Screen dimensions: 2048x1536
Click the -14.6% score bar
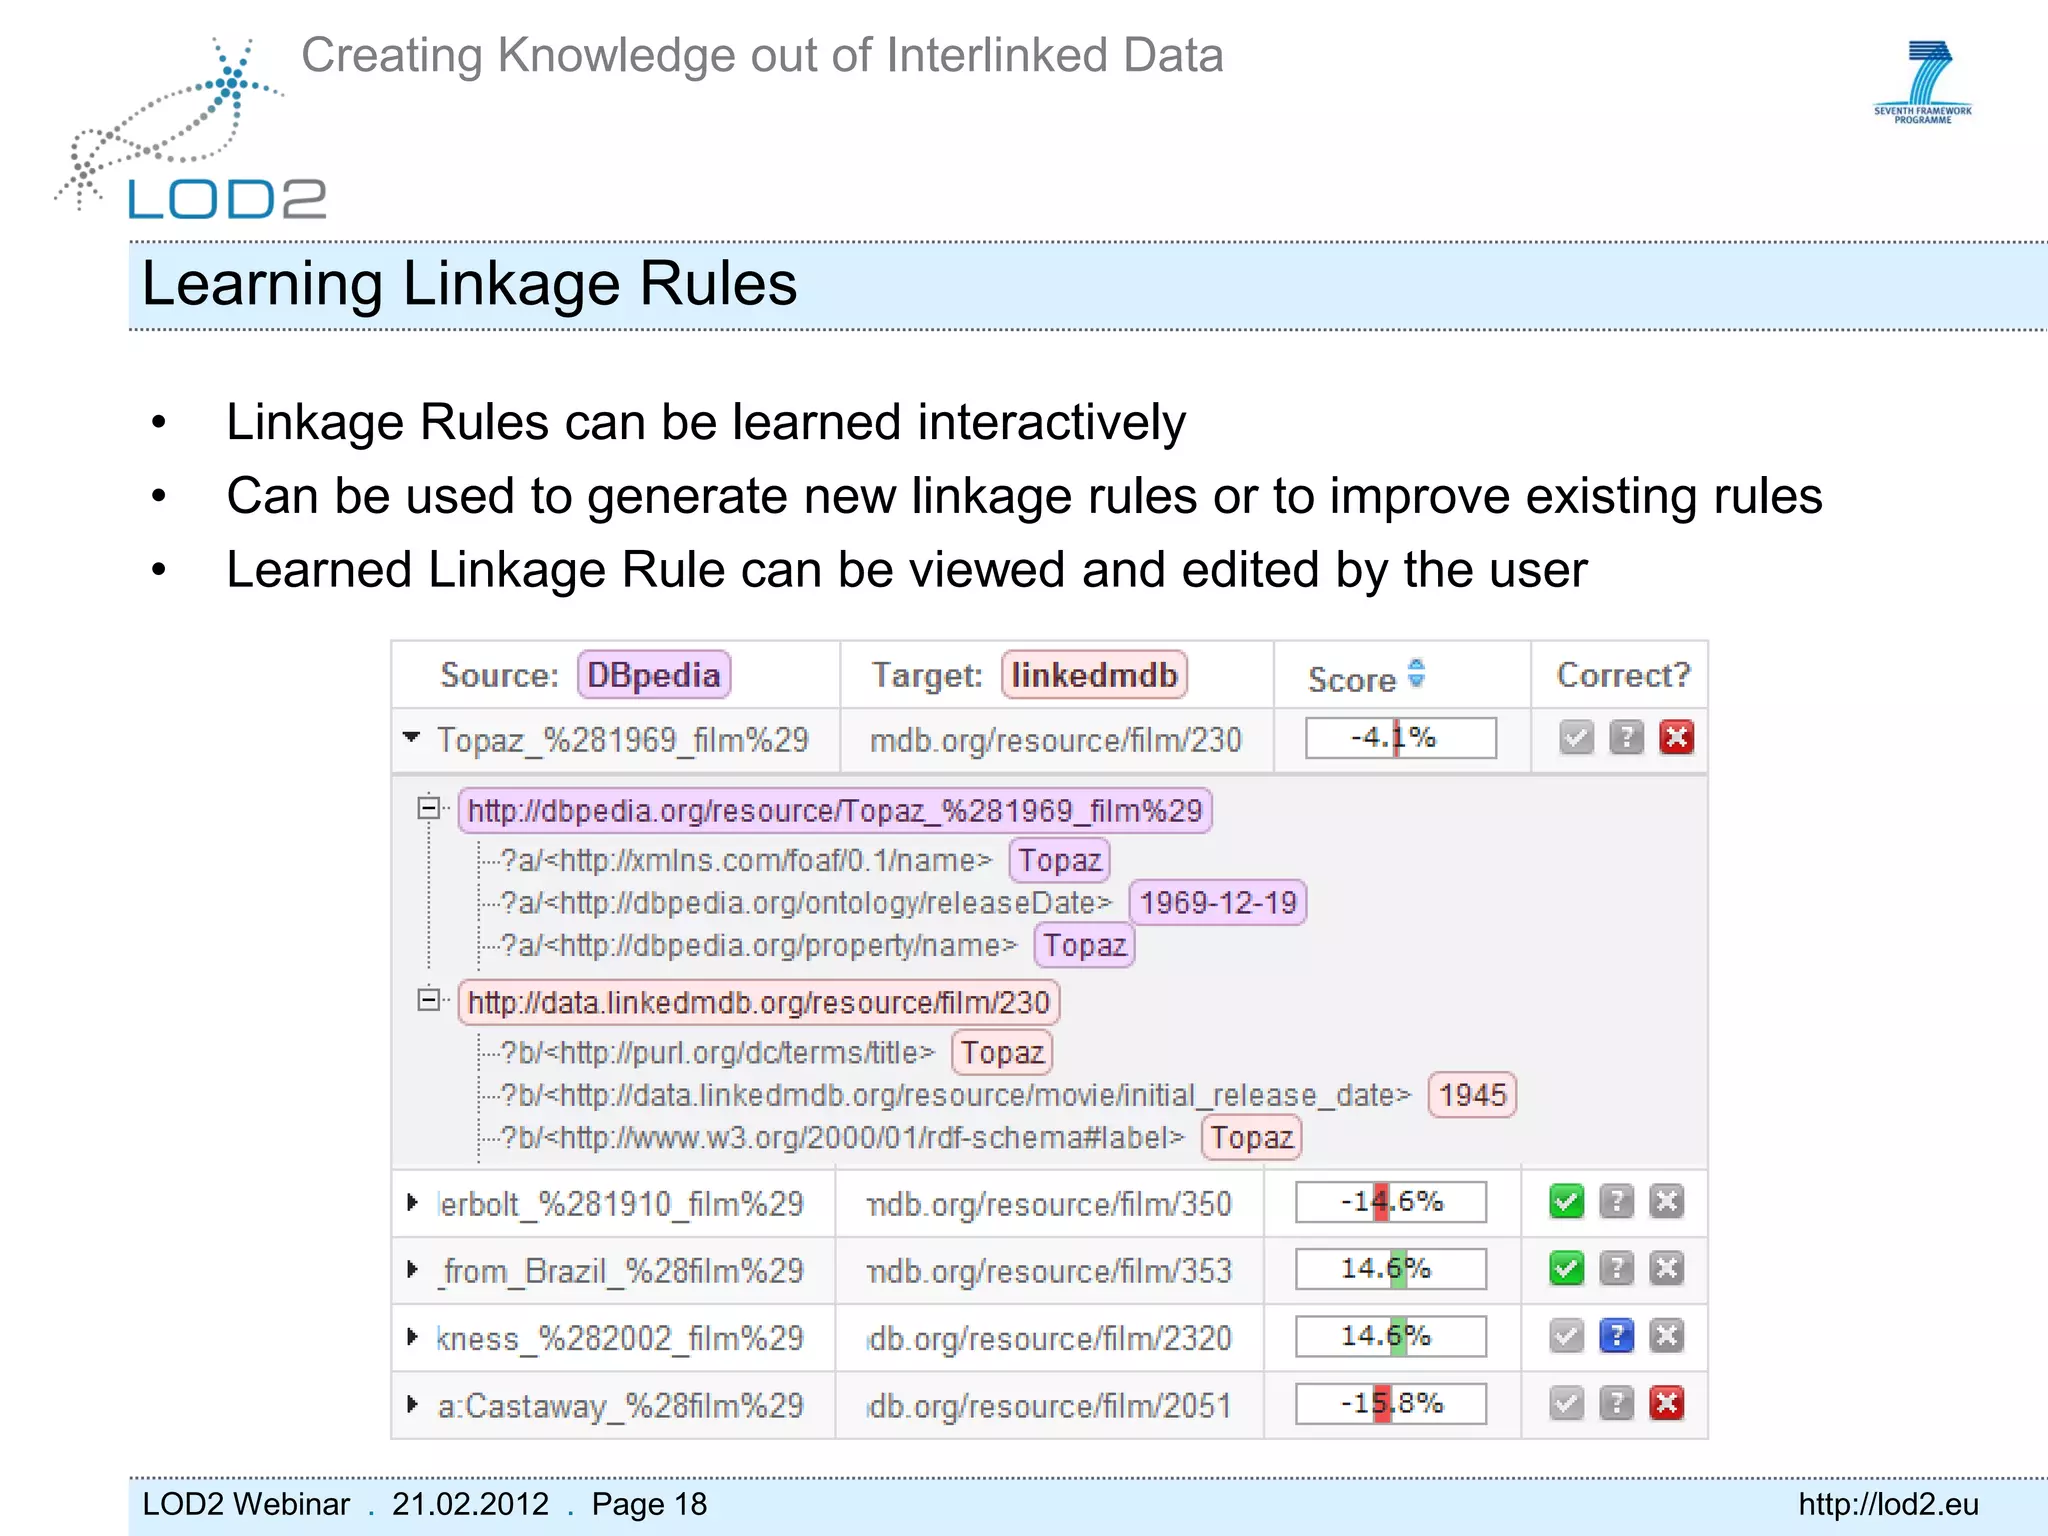(1391, 1202)
